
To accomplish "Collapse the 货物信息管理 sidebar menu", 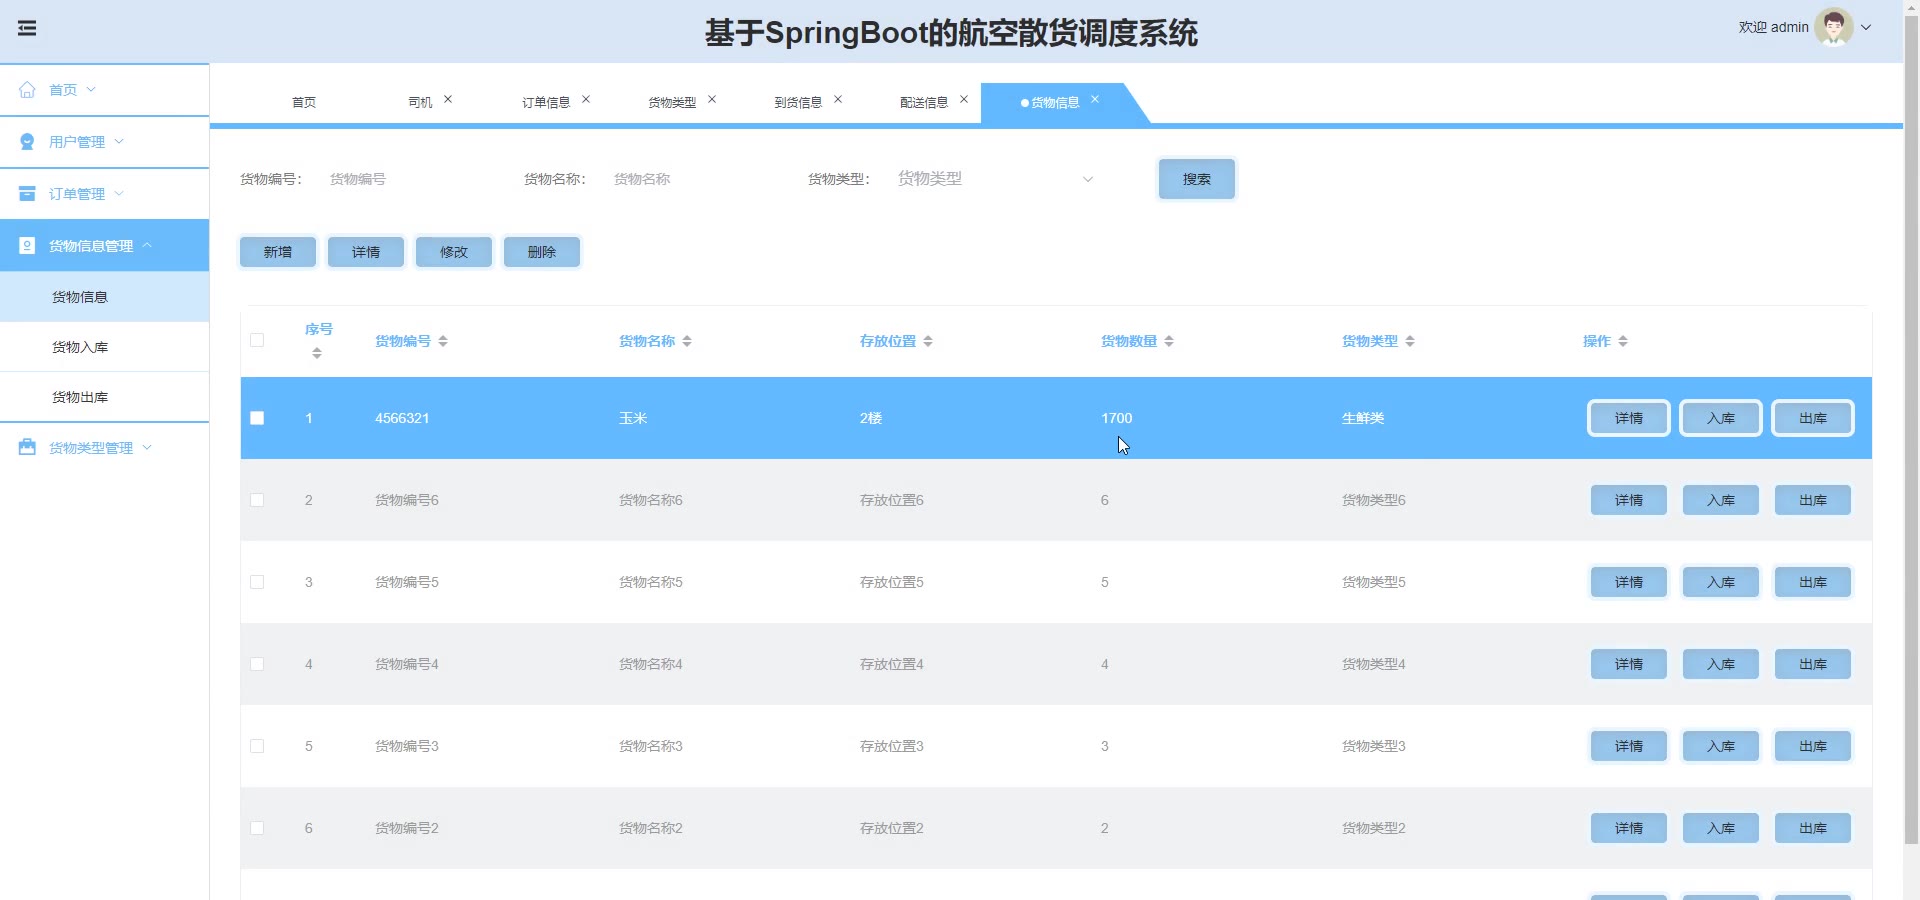I will tap(147, 245).
